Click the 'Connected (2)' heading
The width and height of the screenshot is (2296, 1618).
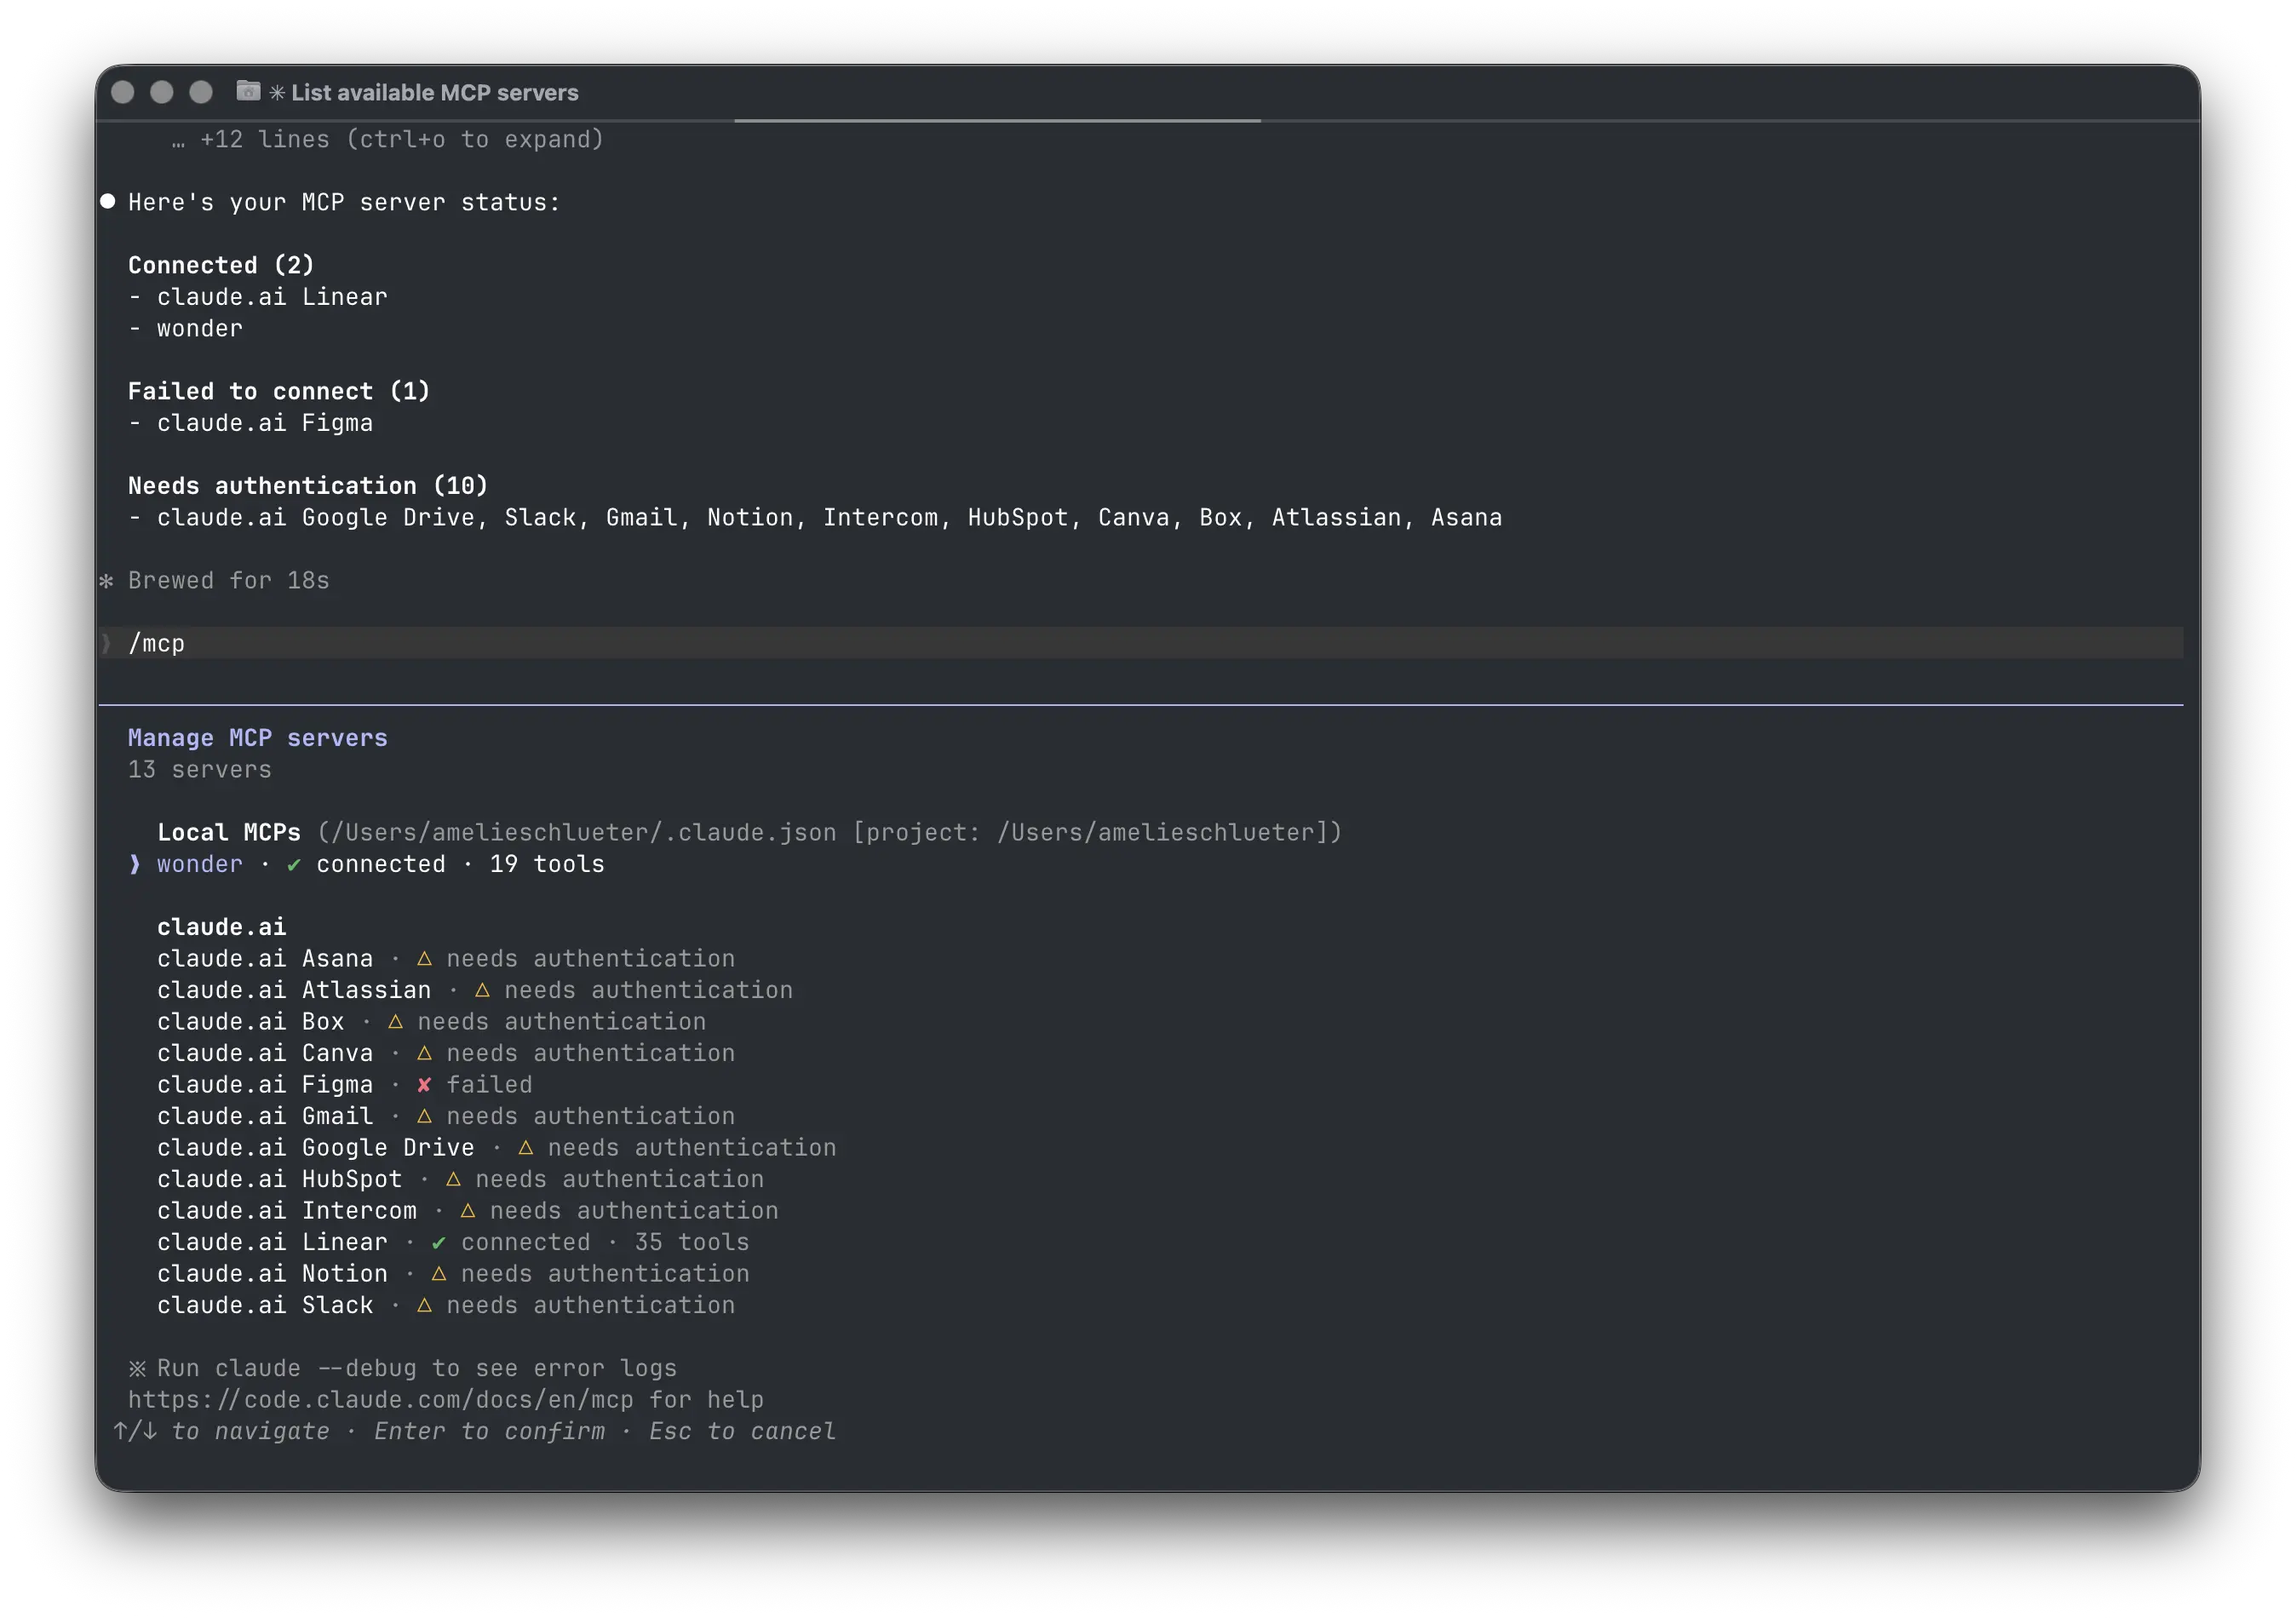pyautogui.click(x=221, y=265)
